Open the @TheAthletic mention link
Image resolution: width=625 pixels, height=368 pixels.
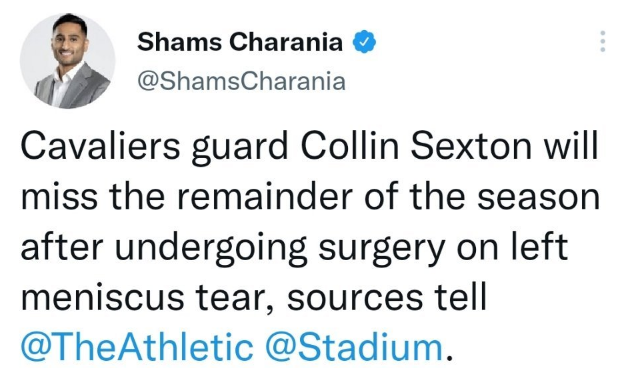[x=137, y=346]
